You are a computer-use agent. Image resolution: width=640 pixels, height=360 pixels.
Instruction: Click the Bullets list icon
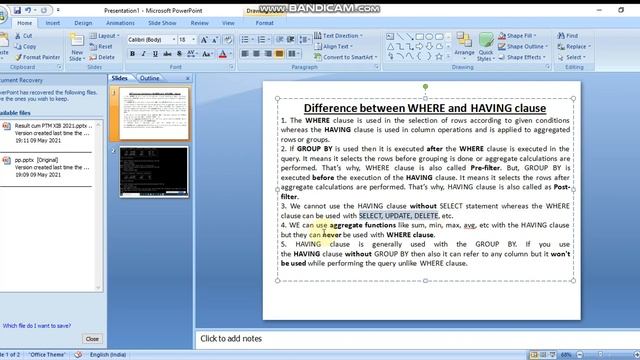(x=245, y=40)
